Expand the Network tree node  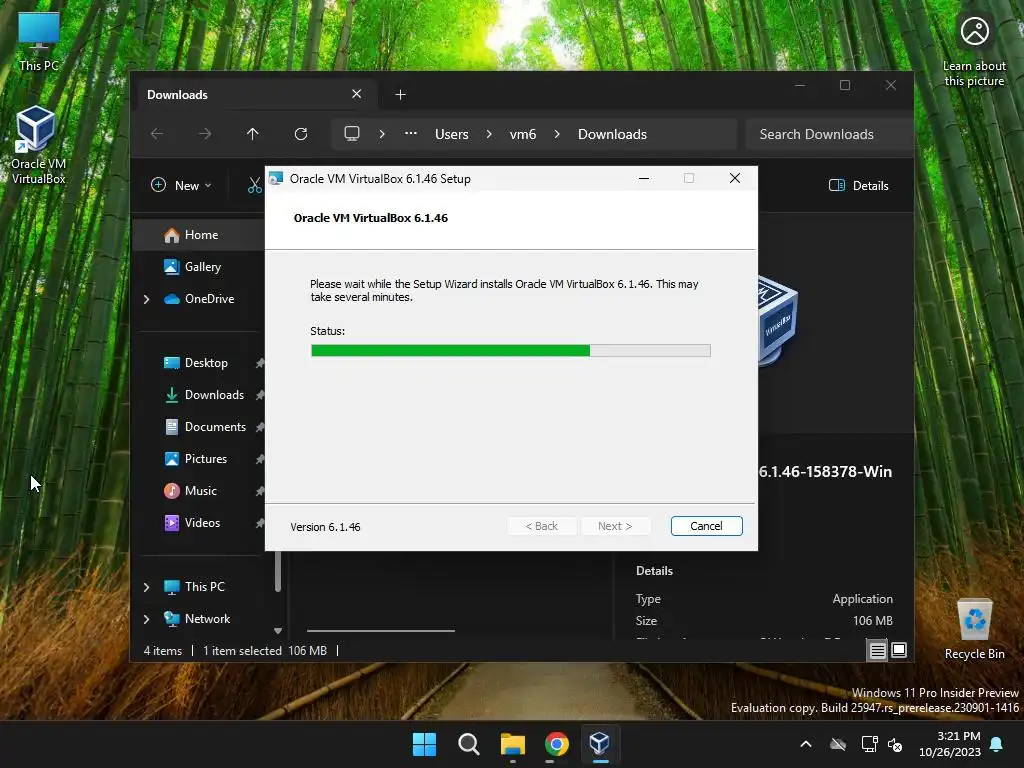click(x=146, y=619)
